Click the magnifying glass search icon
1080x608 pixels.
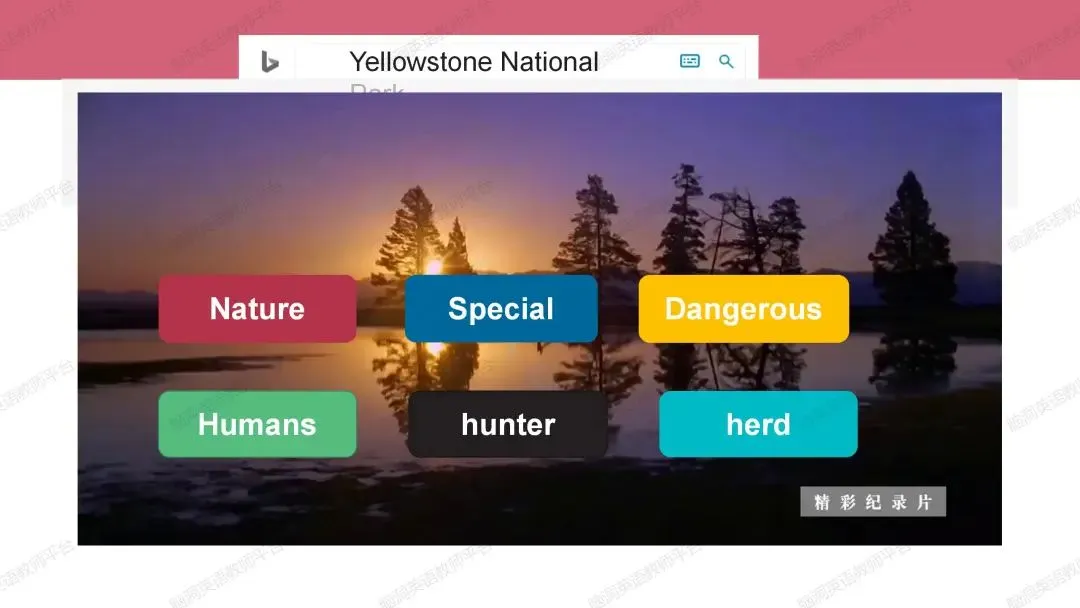(726, 61)
